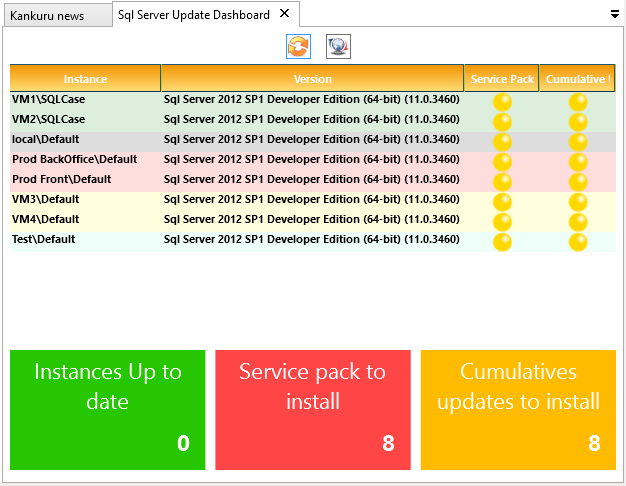This screenshot has width=626, height=486.
Task: Select the VM3\Default instance name
Action: click(46, 199)
